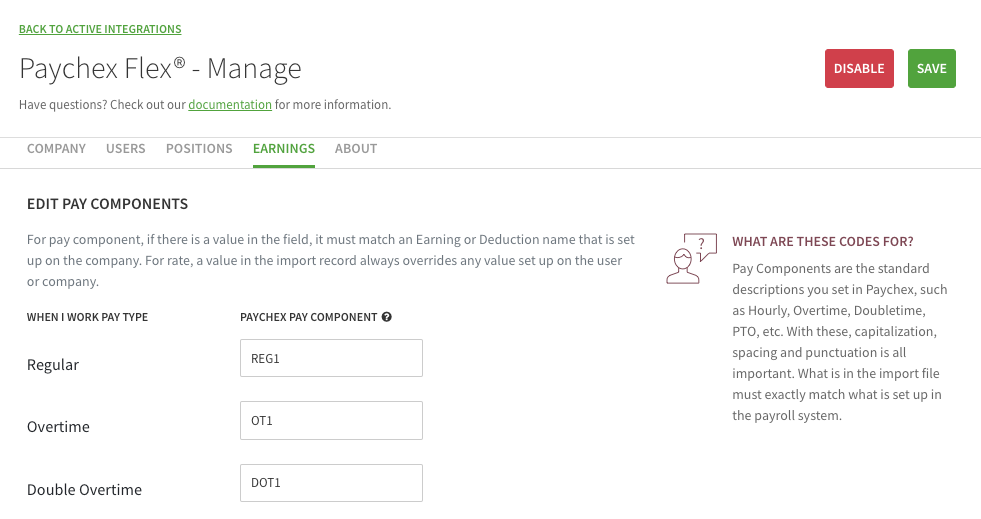
Task: Click the What Are These Codes For heading
Action: click(x=823, y=241)
